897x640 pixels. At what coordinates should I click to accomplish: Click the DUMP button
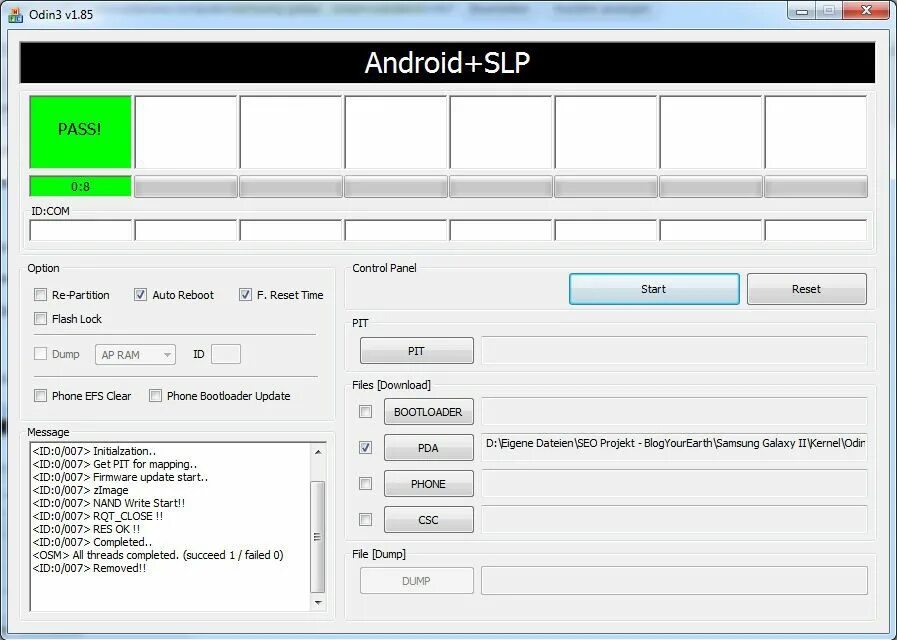tap(416, 581)
